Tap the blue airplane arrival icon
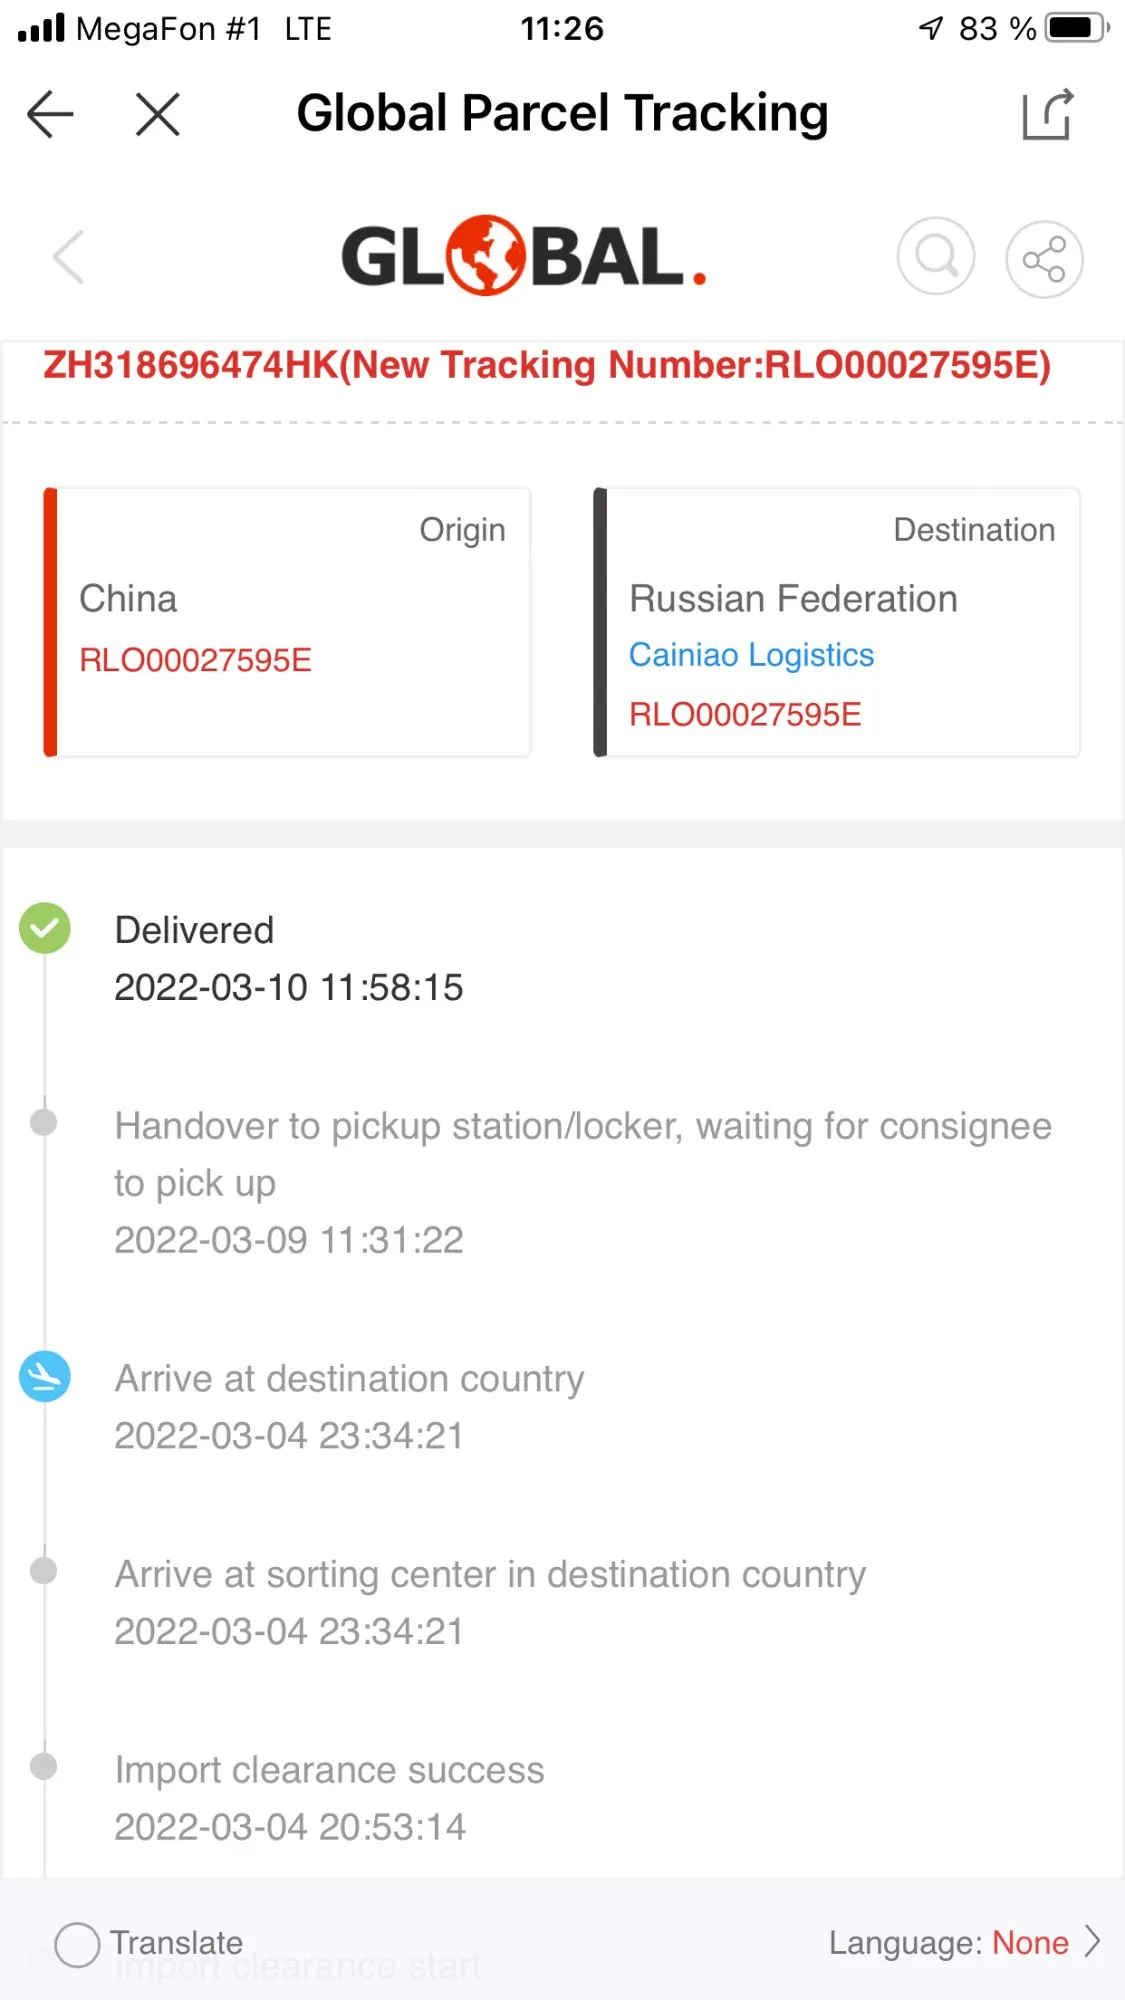1125x2000 pixels. point(45,1377)
